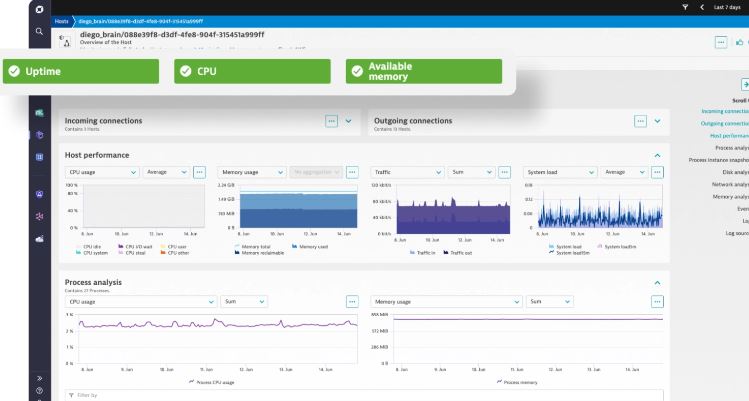Click the Filter by input field

point(364,395)
